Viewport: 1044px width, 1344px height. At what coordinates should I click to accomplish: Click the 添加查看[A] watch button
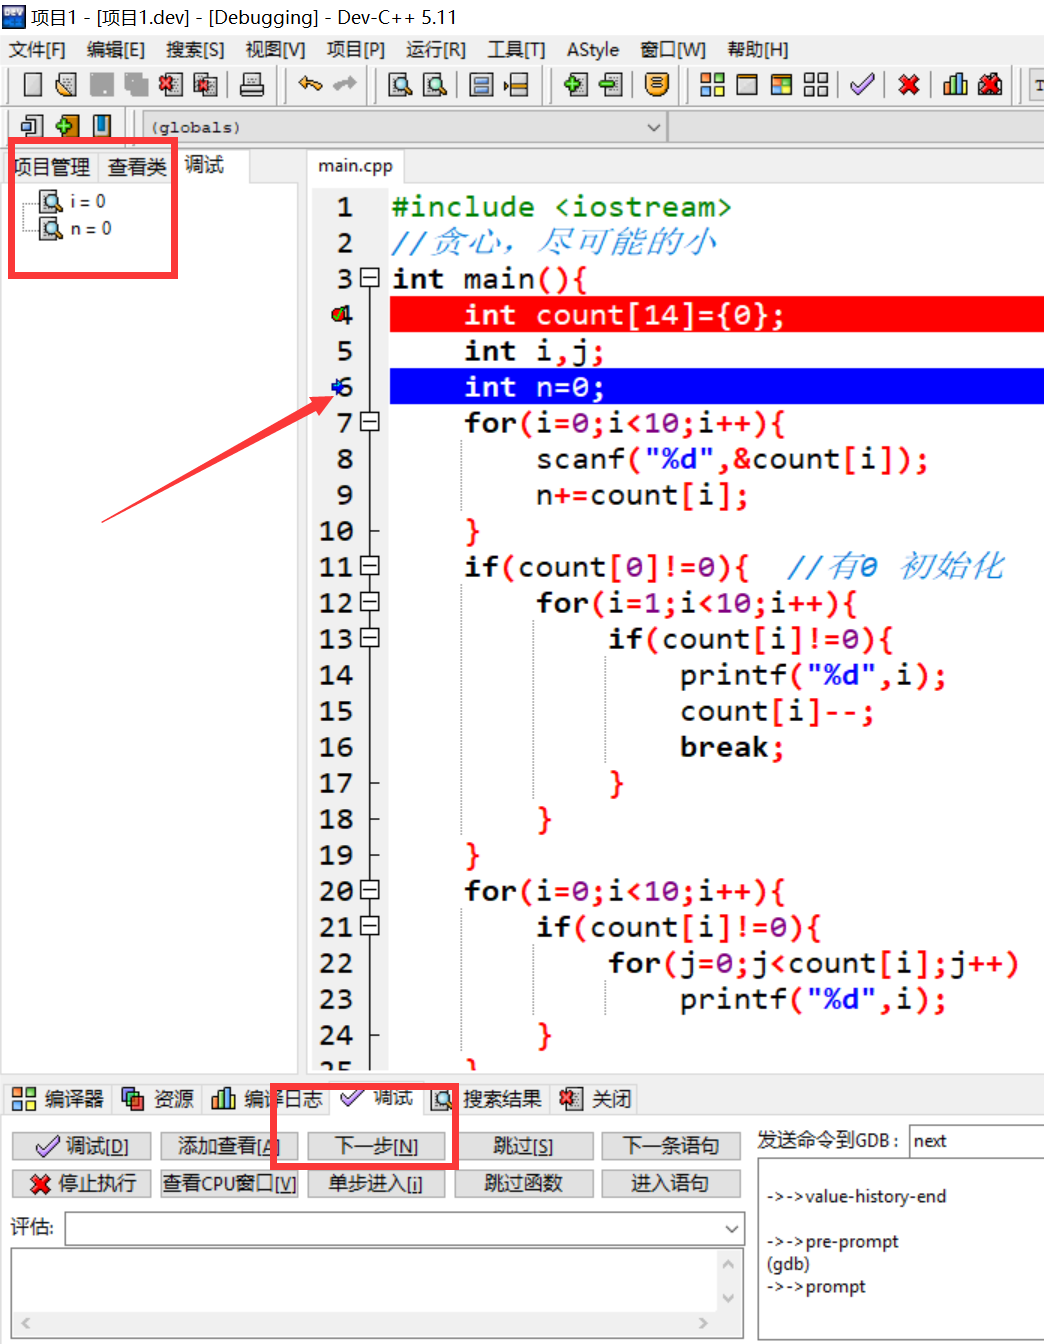[x=229, y=1146]
